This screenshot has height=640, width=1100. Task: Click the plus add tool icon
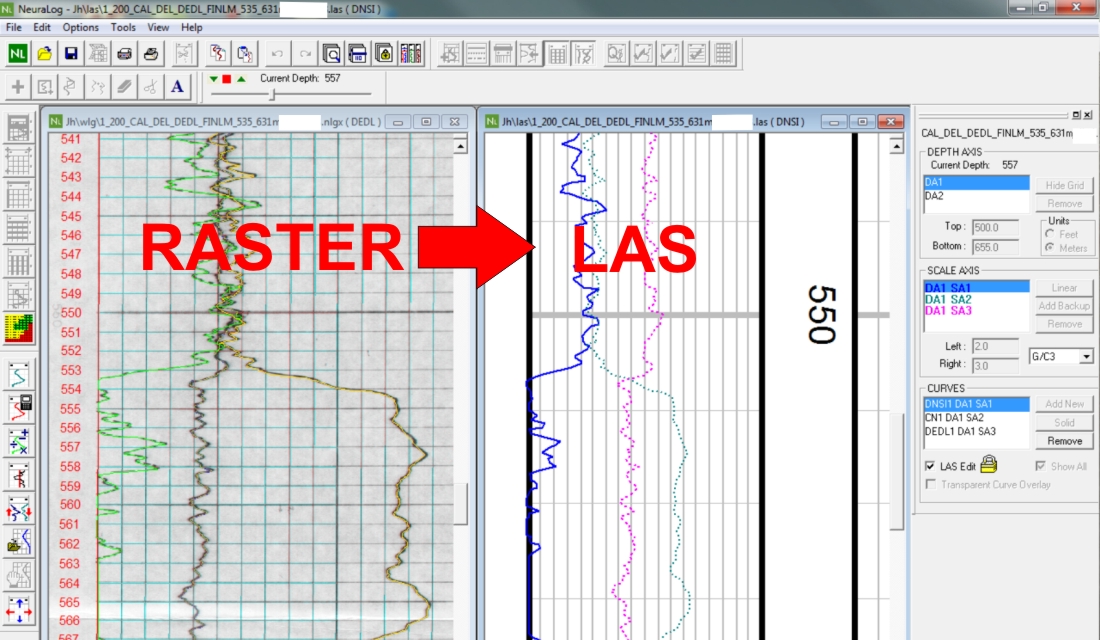pos(18,87)
